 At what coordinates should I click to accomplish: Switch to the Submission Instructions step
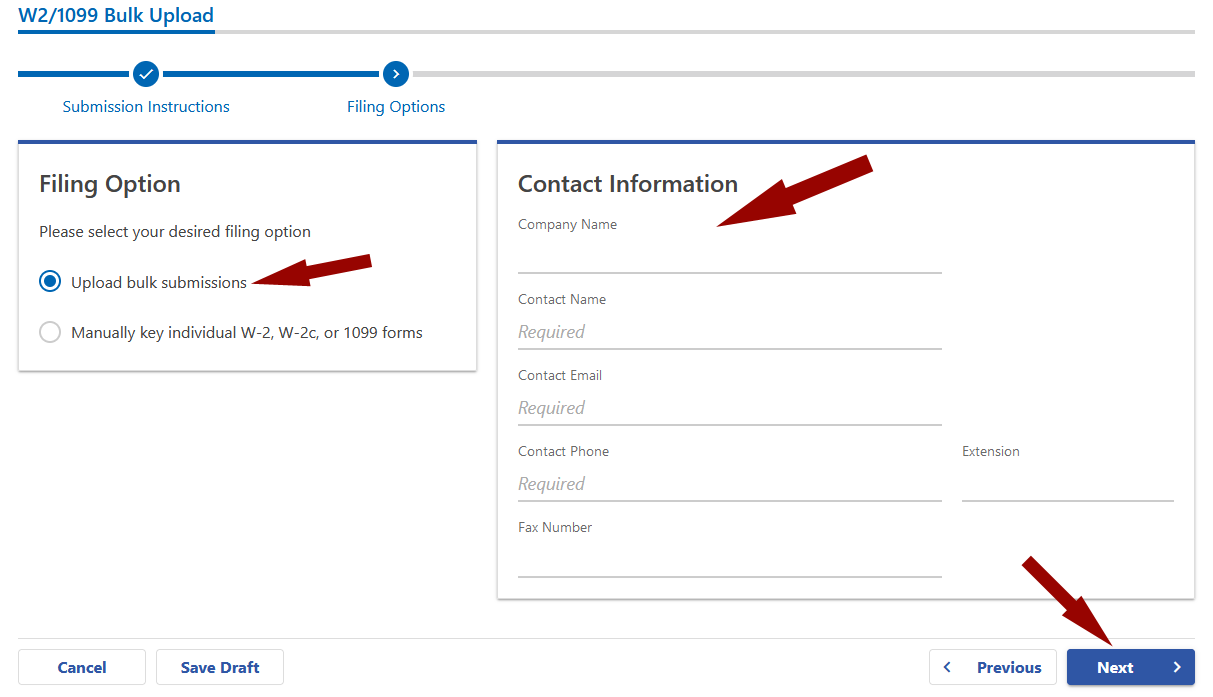coord(146,106)
